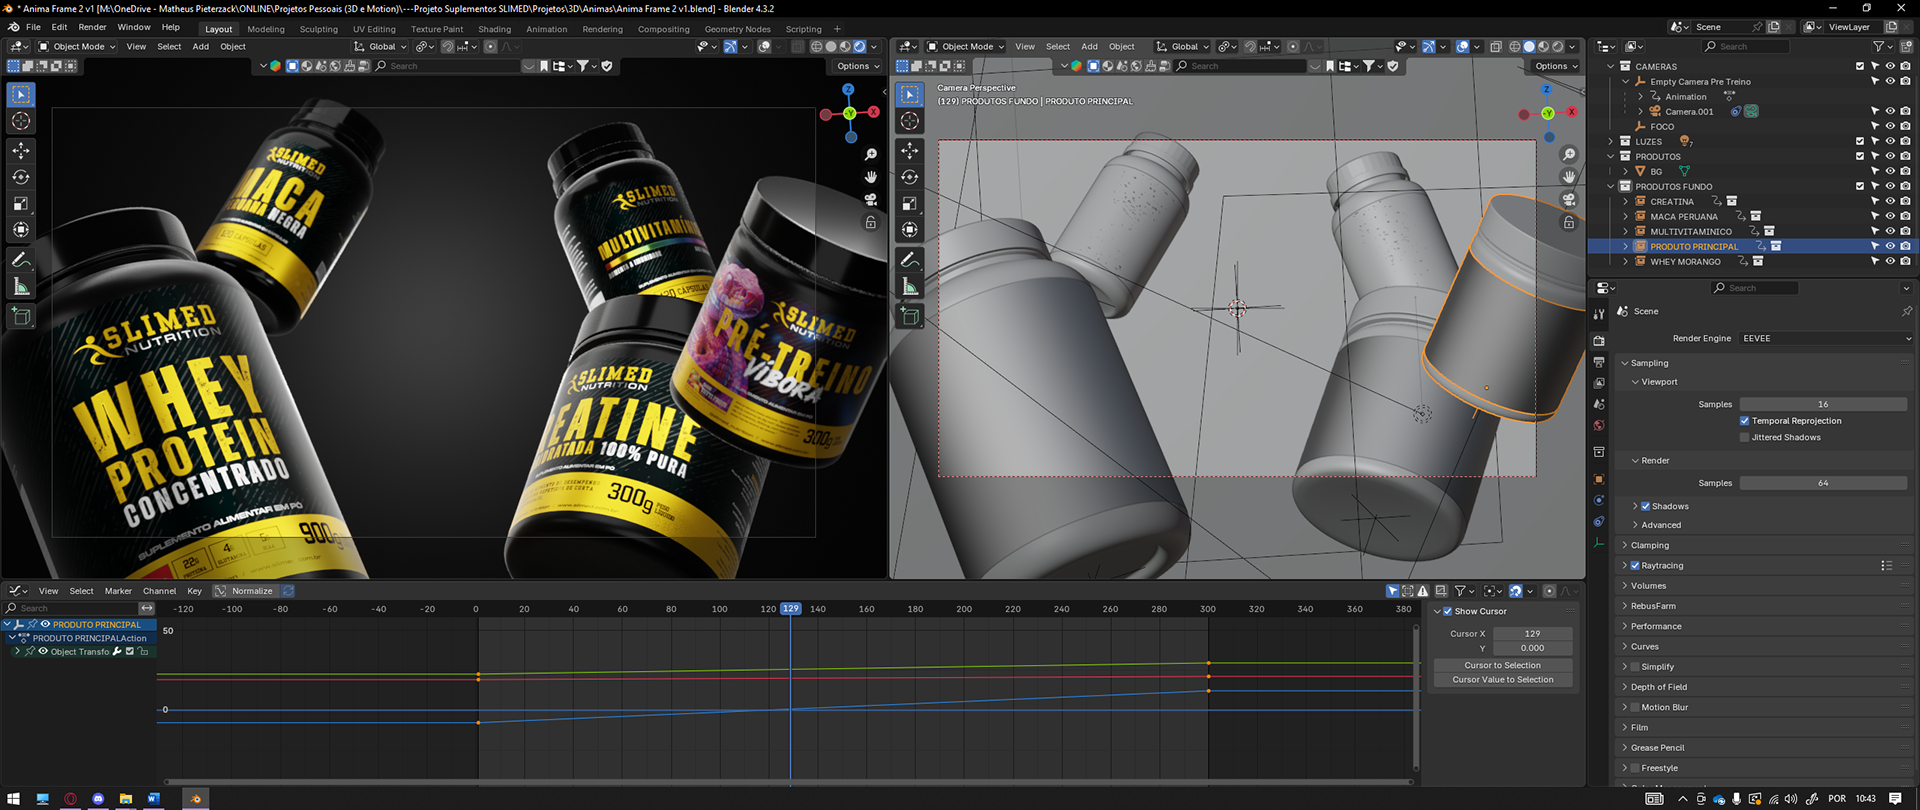The width and height of the screenshot is (1920, 810).
Task: Click the new collection icon in outliner
Action: click(1906, 47)
